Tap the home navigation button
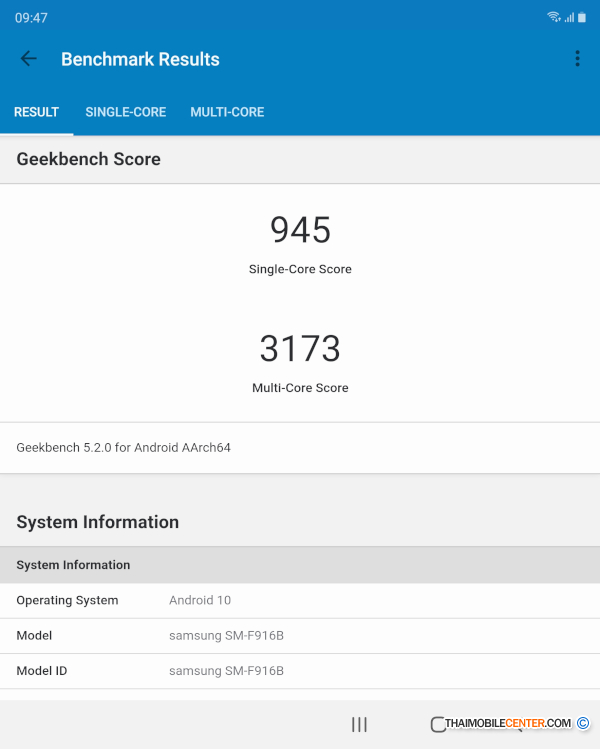The height and width of the screenshot is (749, 600). (x=438, y=724)
